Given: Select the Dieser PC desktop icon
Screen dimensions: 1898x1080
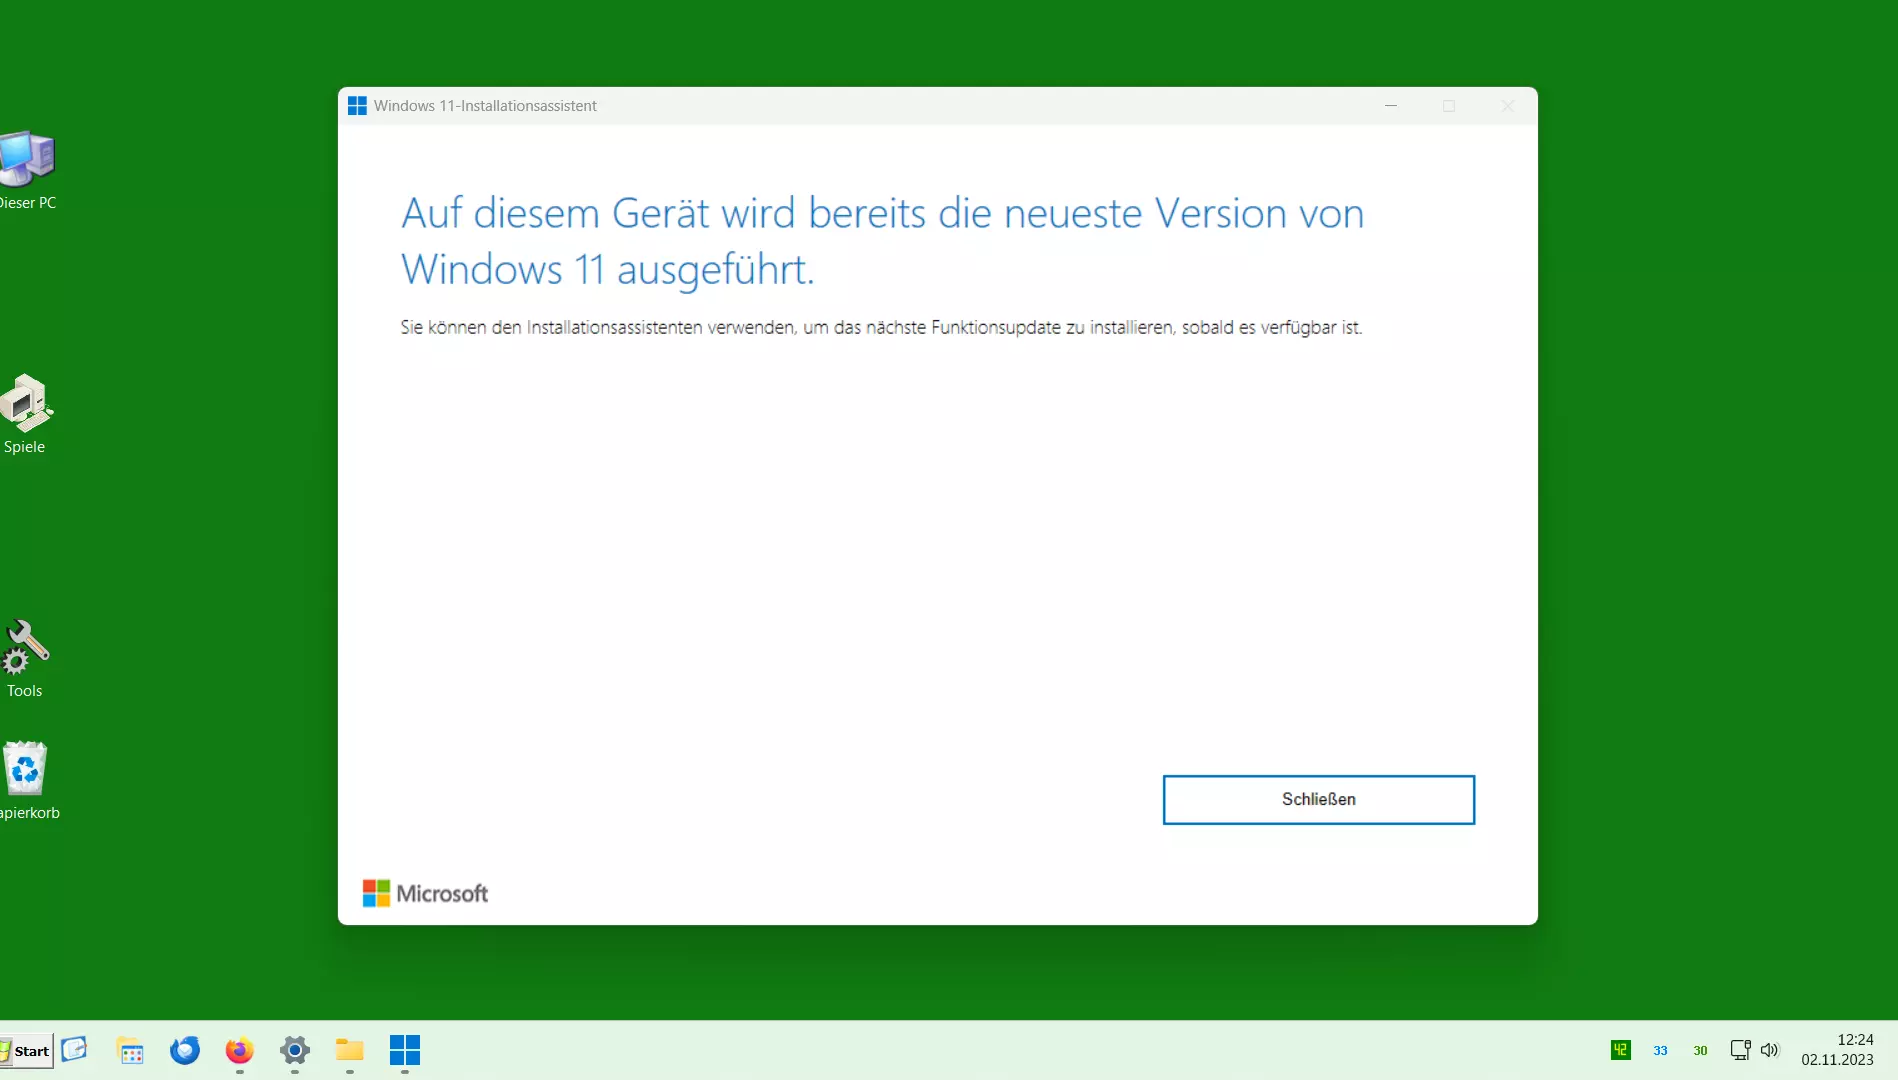Looking at the screenshot, I should click(x=27, y=171).
